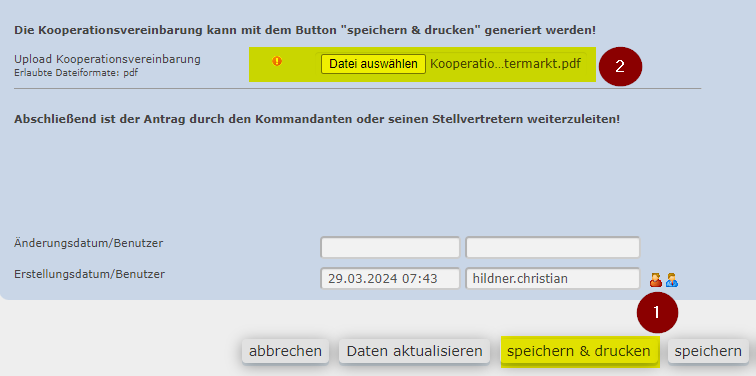This screenshot has width=756, height=376.
Task: Click the speichern & drucken button
Action: (x=579, y=351)
